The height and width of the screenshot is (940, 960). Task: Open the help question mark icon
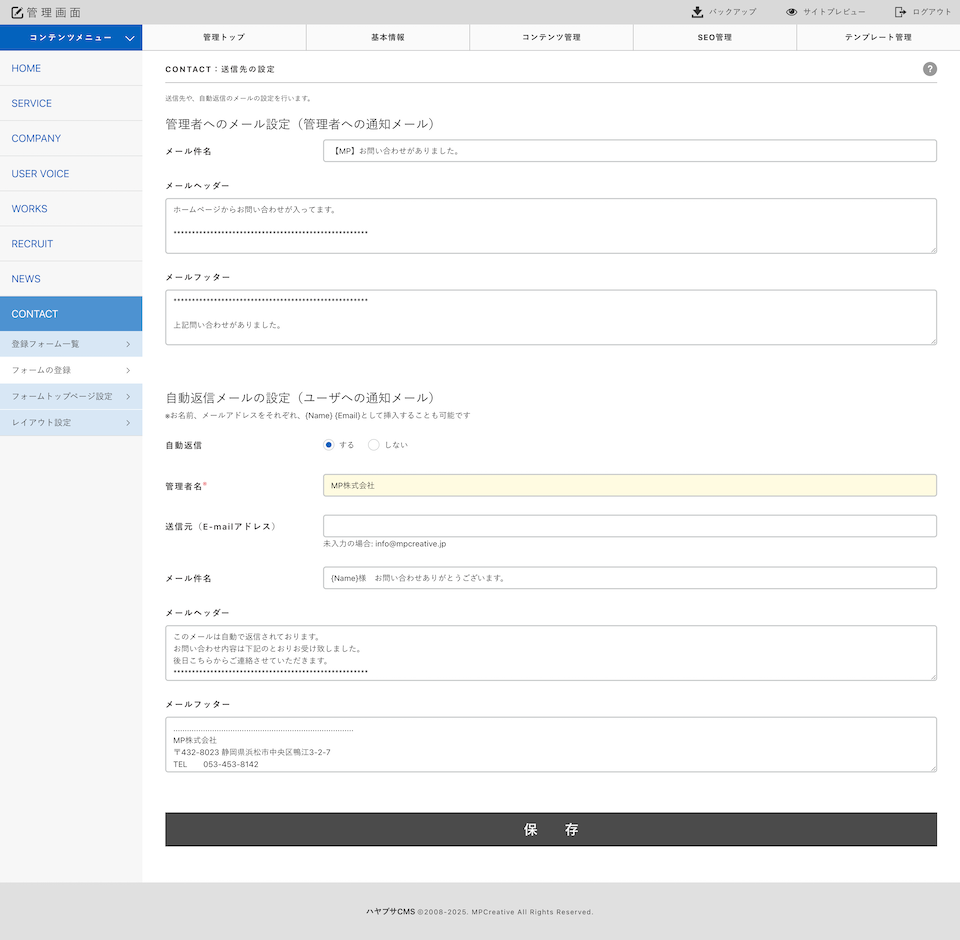tap(929, 69)
